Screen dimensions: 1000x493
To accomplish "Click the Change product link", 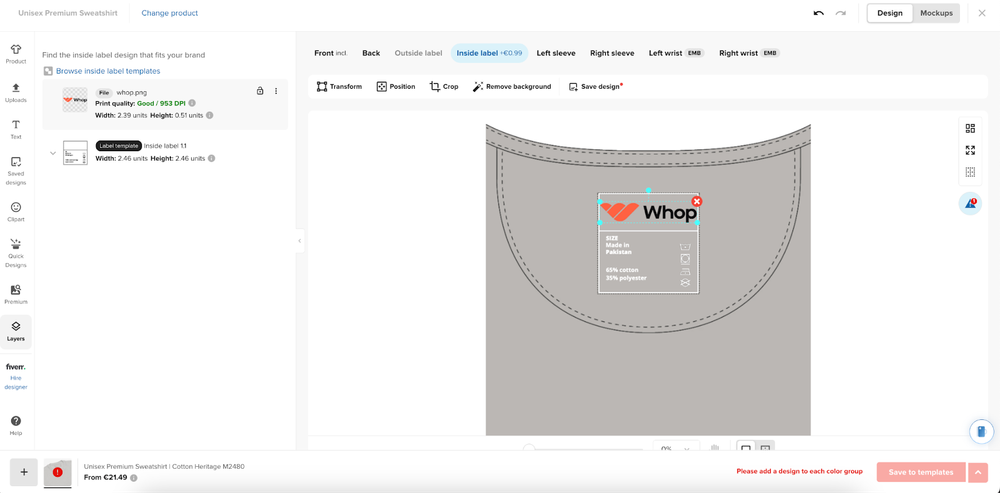I will click(x=169, y=13).
